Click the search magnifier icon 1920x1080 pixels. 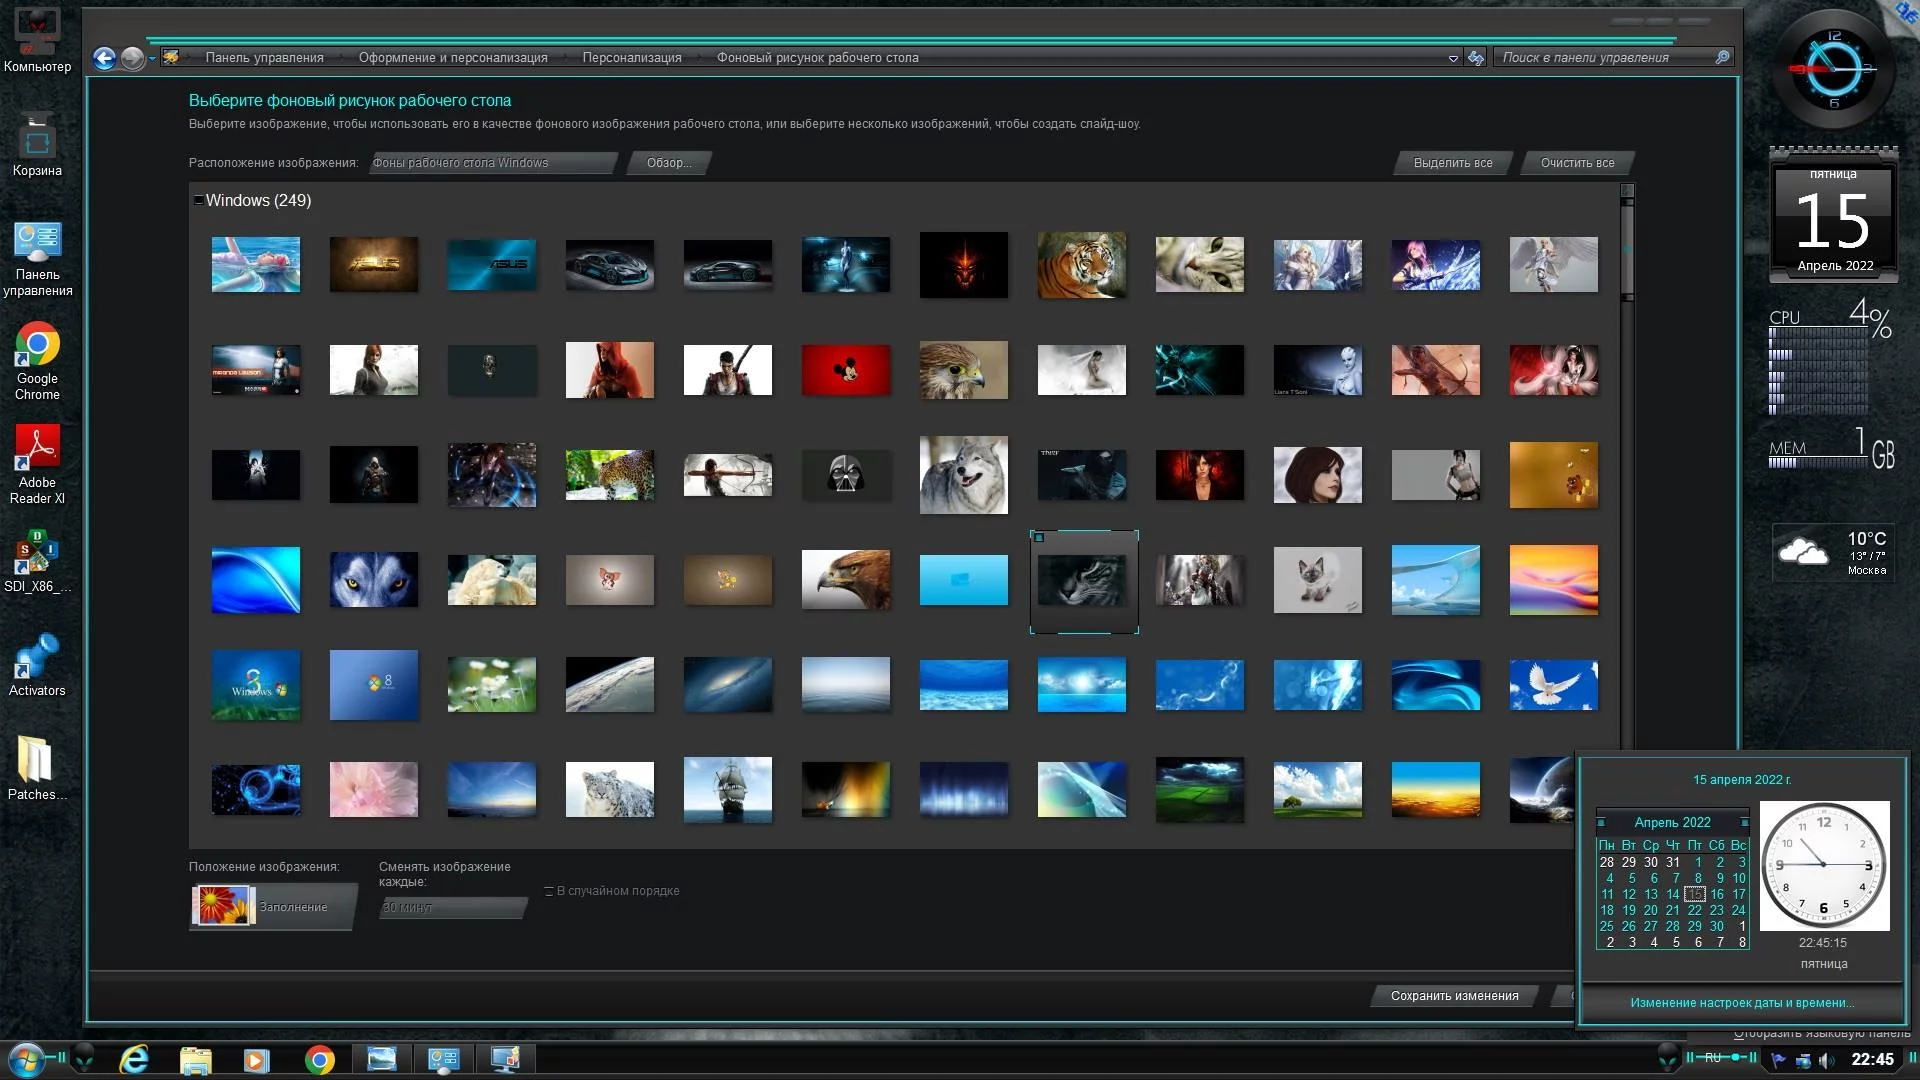tap(1722, 57)
